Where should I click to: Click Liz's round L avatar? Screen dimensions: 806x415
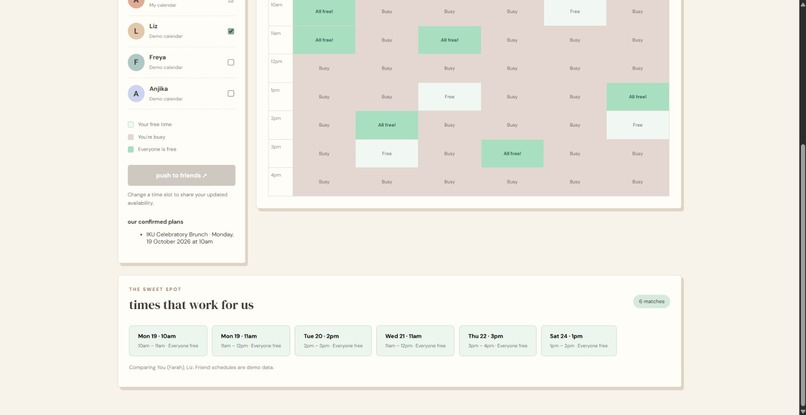136,31
